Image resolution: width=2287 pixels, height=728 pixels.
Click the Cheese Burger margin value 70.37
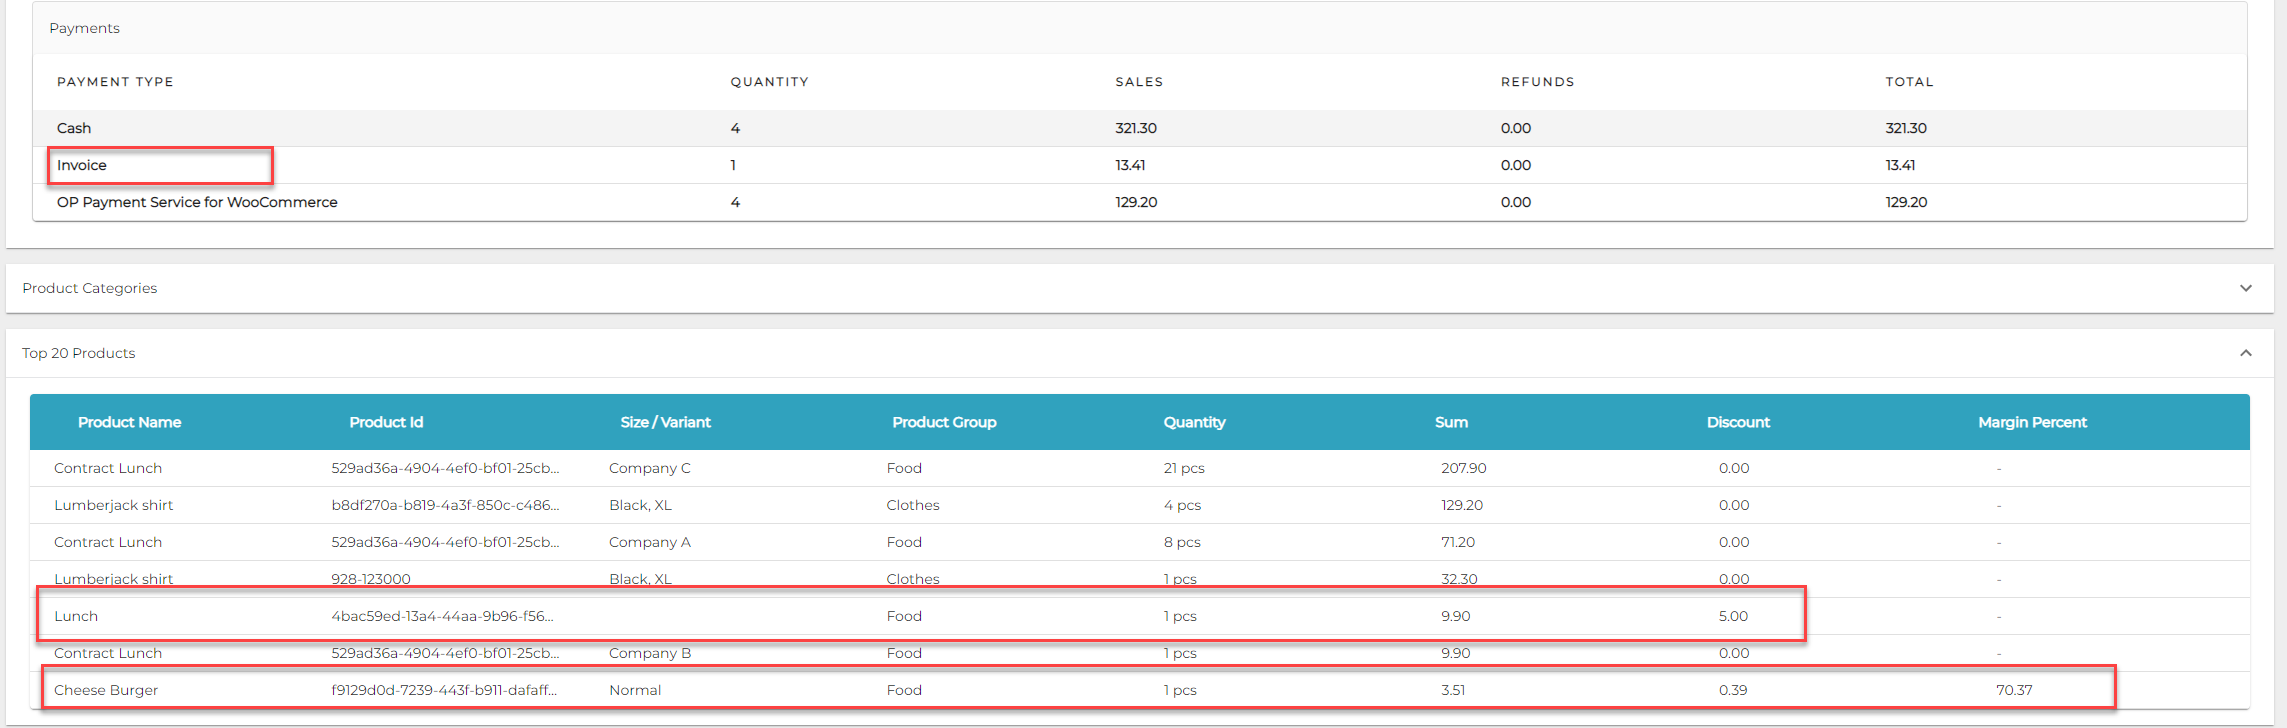[2014, 690]
